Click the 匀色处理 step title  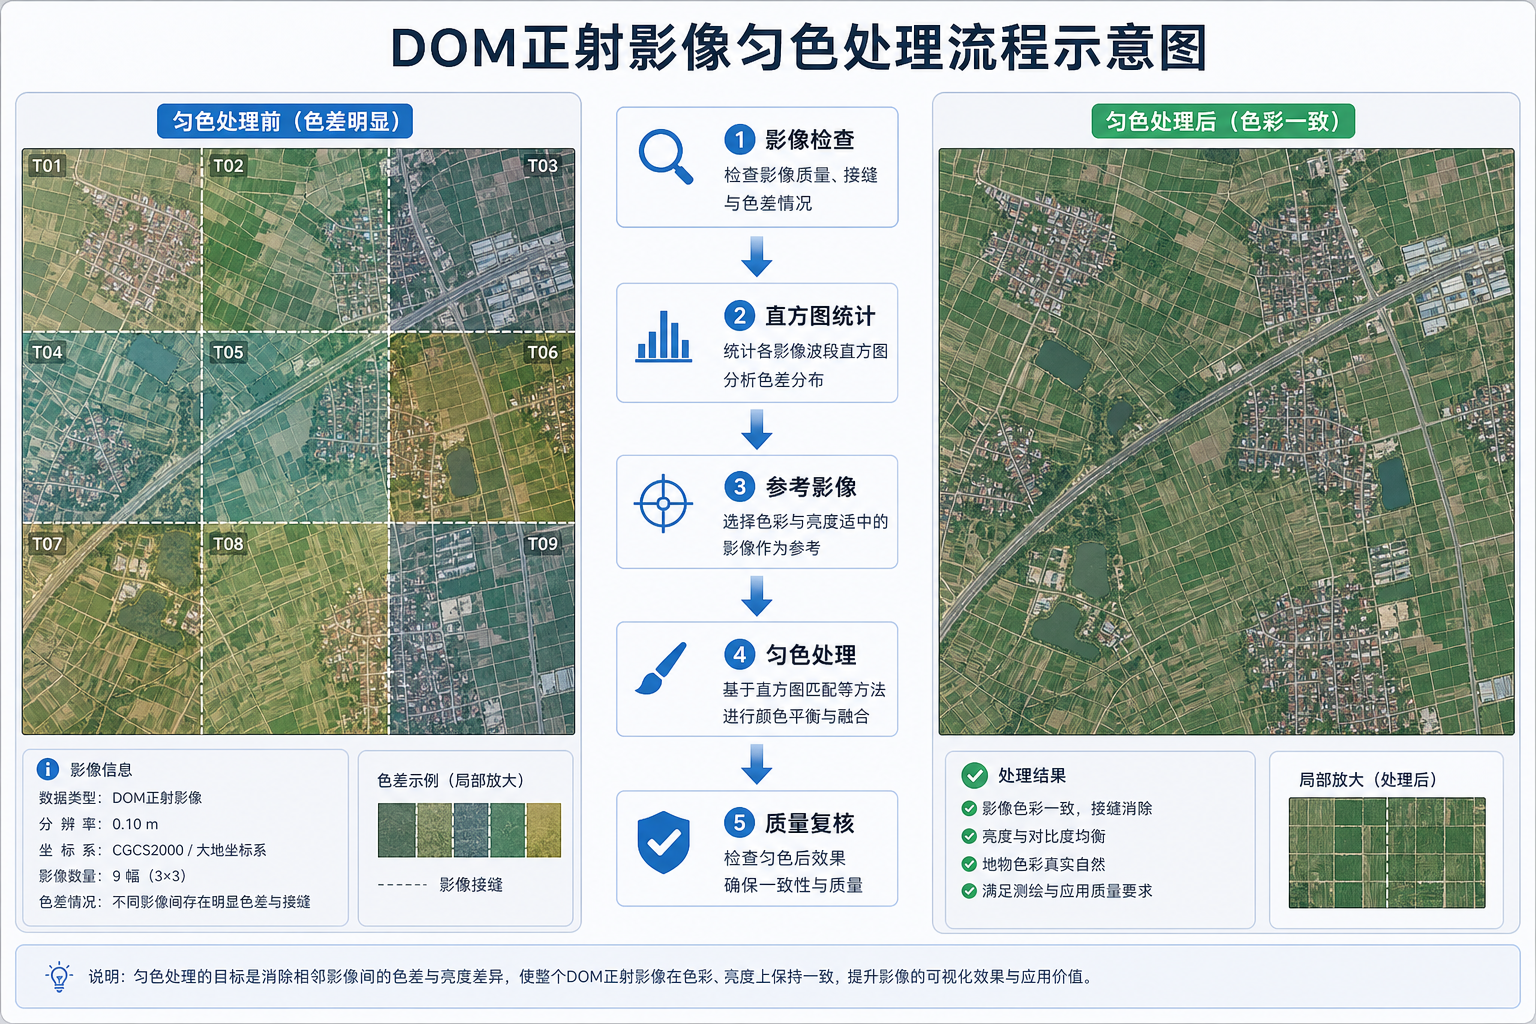[x=811, y=655]
